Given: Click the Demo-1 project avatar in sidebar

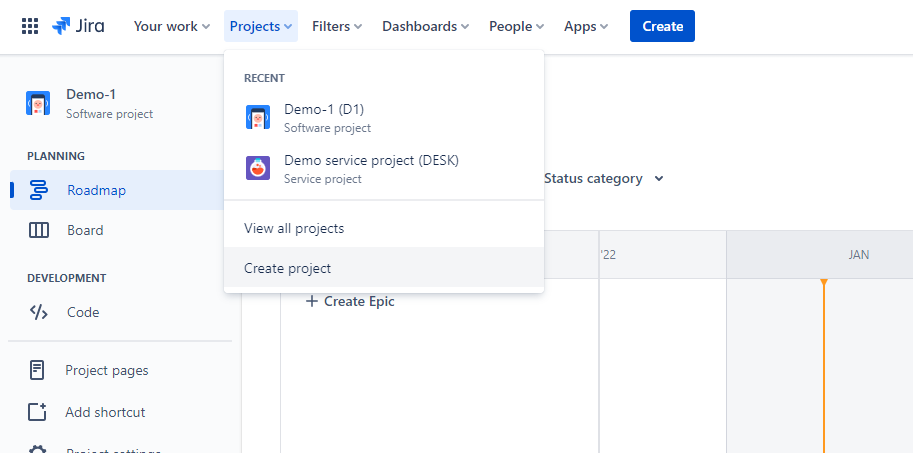Looking at the screenshot, I should coord(38,103).
